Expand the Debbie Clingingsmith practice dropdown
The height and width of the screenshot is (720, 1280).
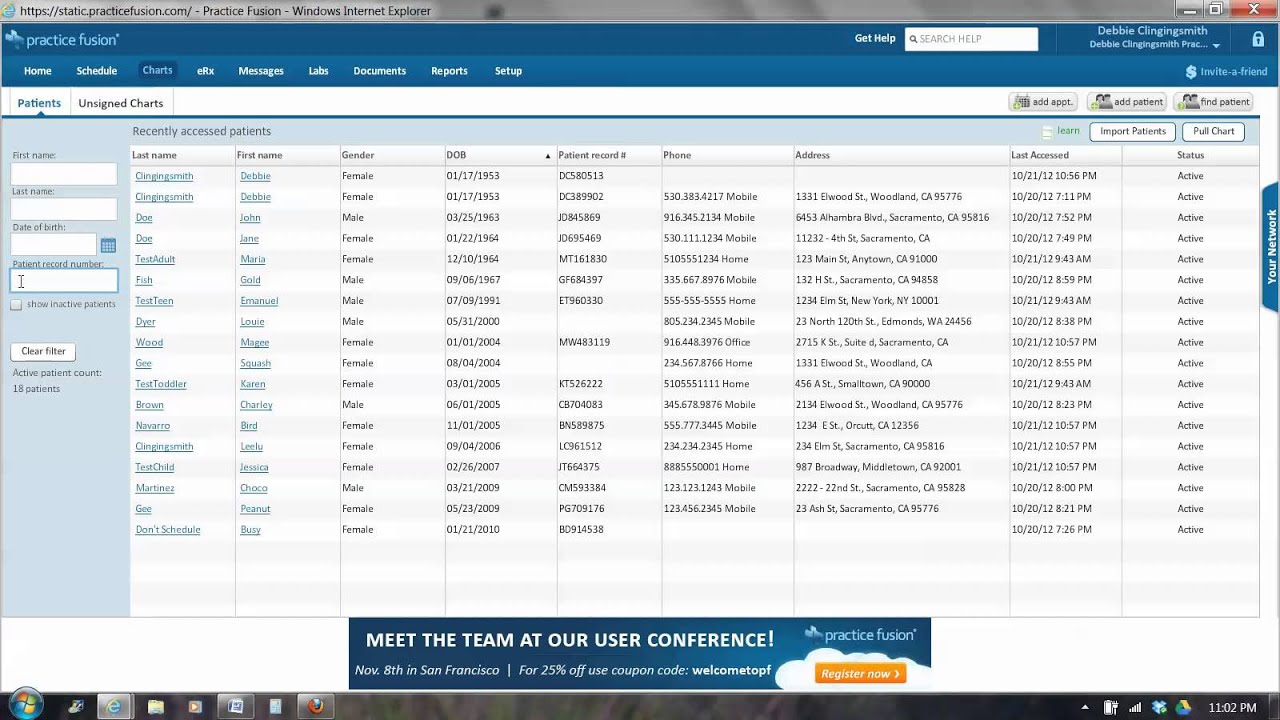coord(1216,45)
